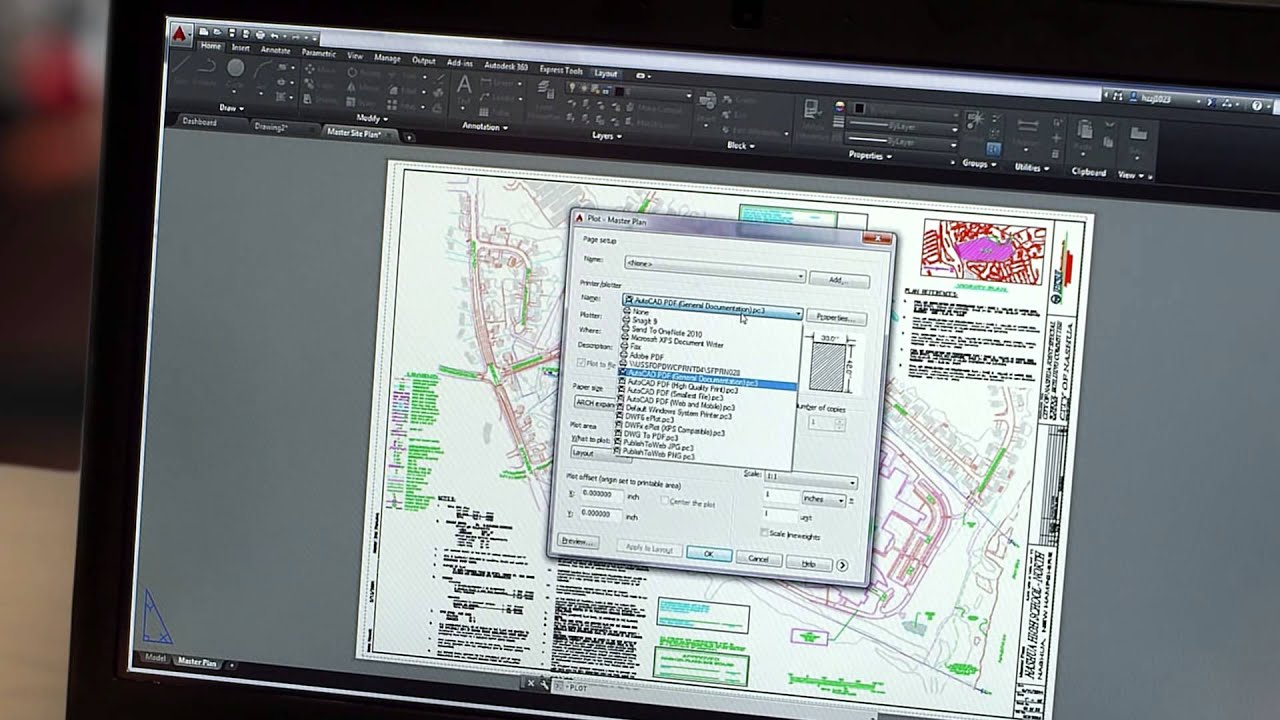Select "Send To OneNote 2010" printer
Viewport: 1280px width, 720px height.
(x=667, y=332)
